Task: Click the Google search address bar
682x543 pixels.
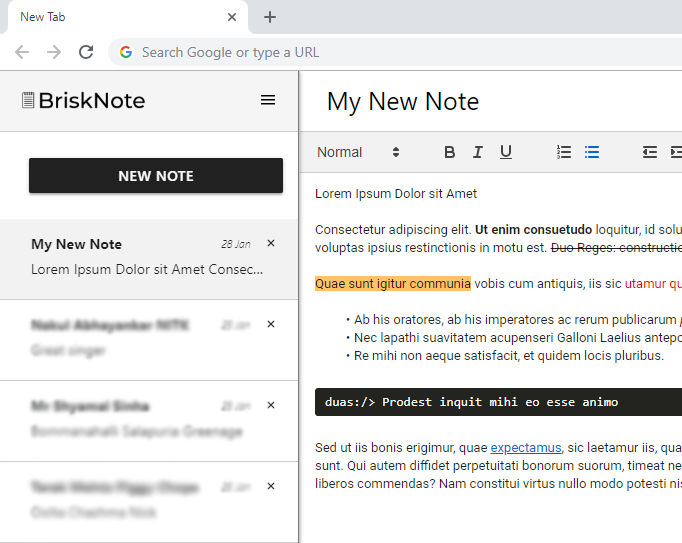Action: click(x=400, y=52)
